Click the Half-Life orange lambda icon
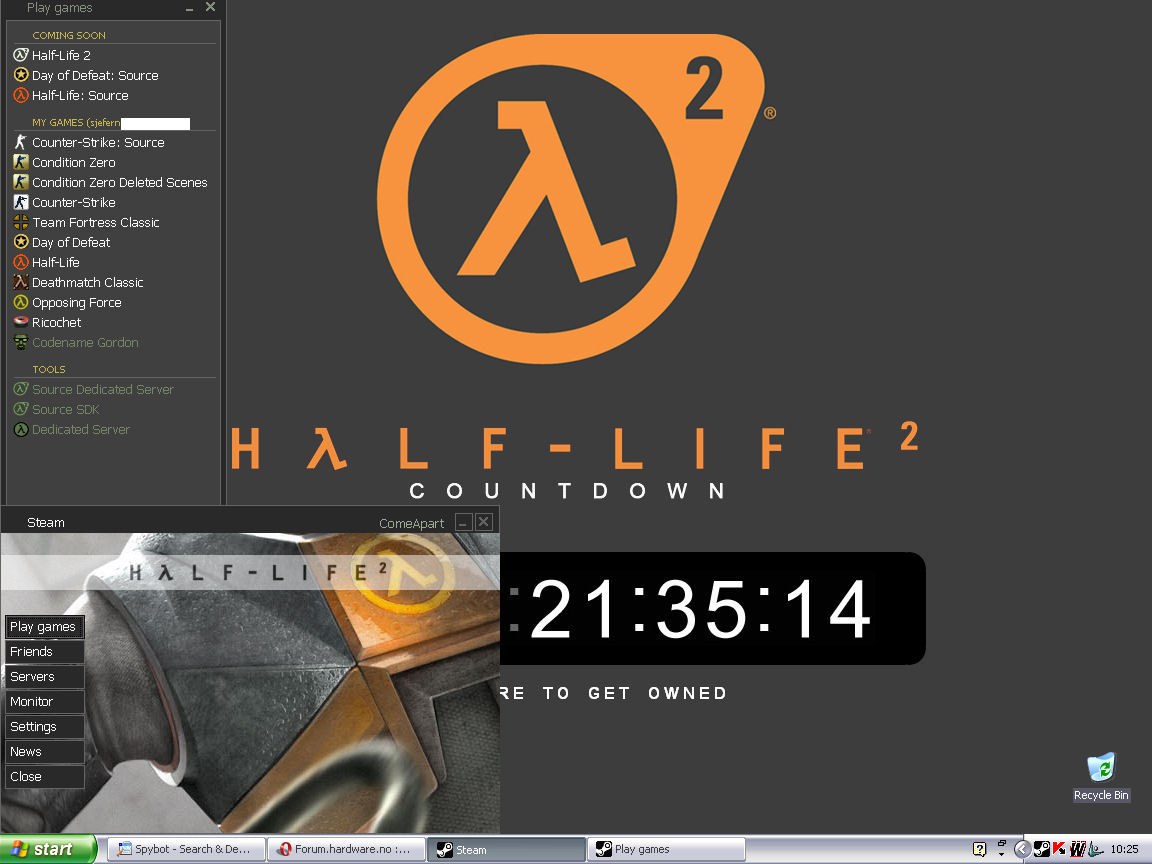The width and height of the screenshot is (1152, 864). [21, 262]
